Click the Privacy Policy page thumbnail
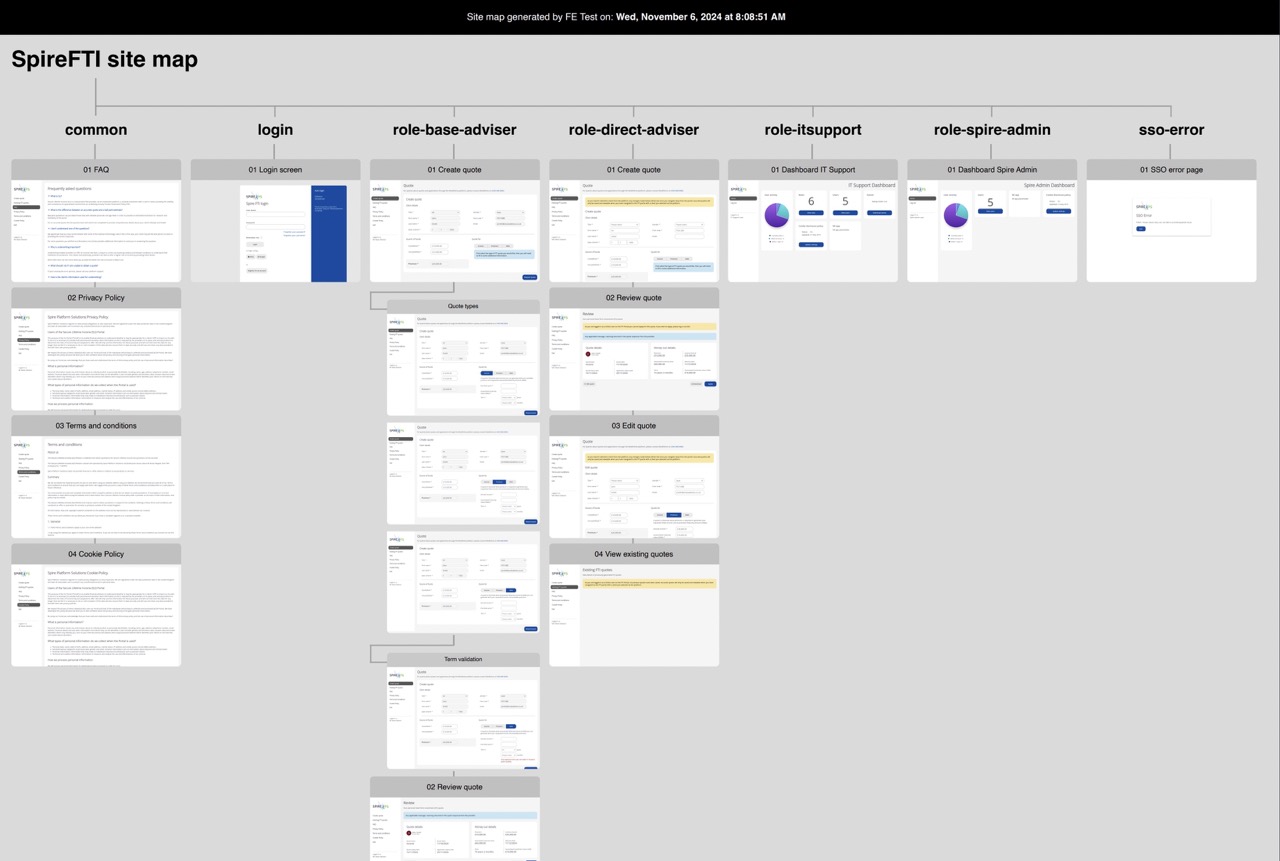Viewport: 1280px width, 861px height. coord(96,359)
